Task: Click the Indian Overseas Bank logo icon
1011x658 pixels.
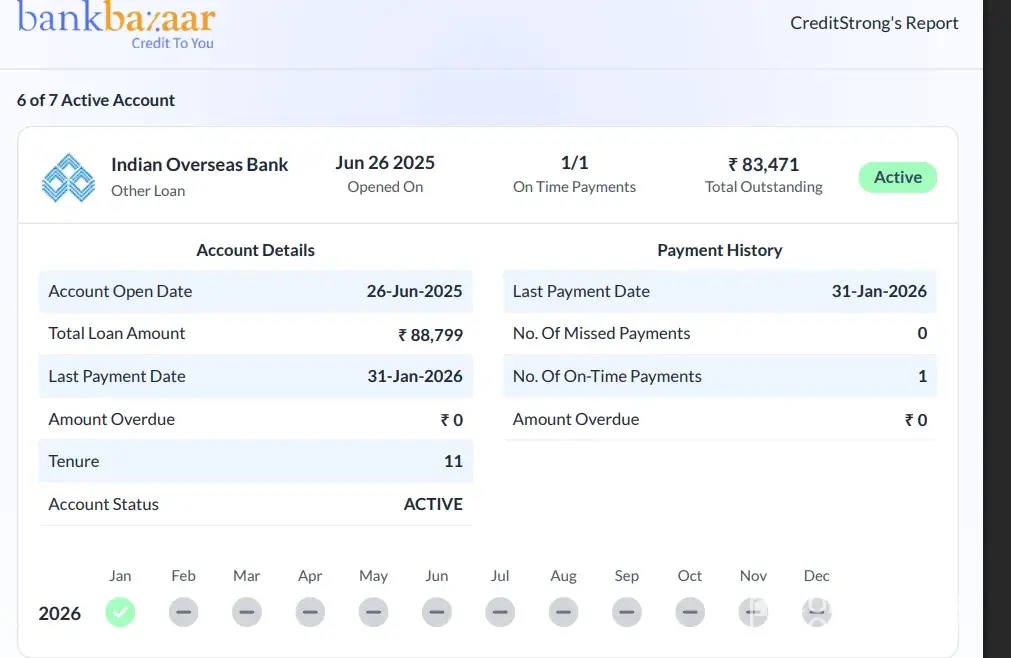Action: click(68, 178)
